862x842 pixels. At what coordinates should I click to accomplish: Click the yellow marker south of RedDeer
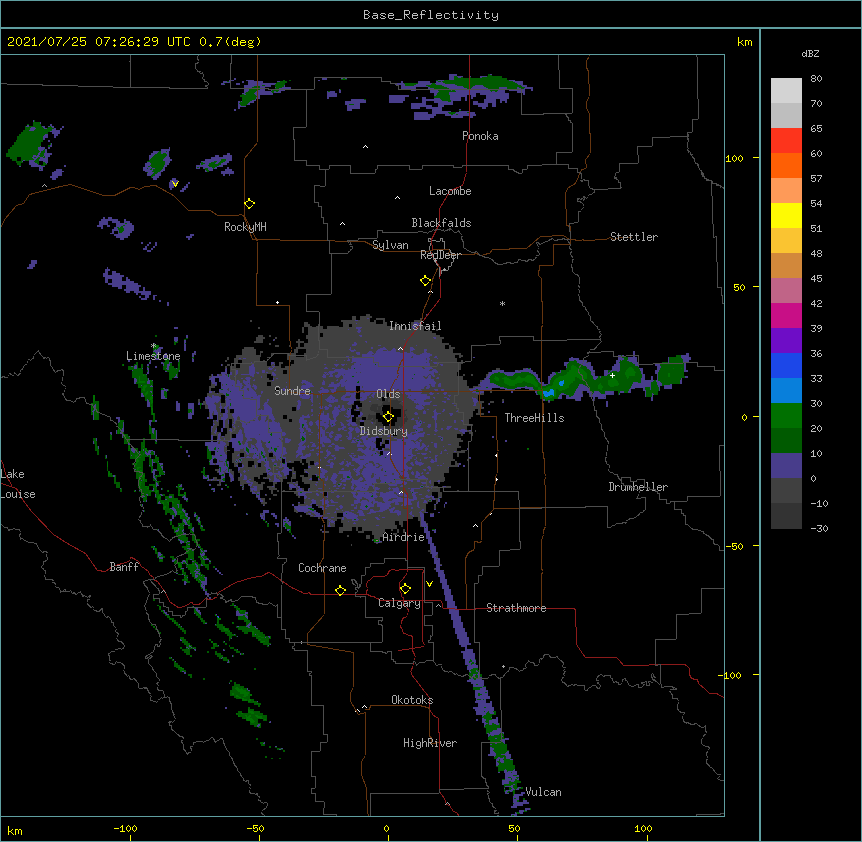425,280
